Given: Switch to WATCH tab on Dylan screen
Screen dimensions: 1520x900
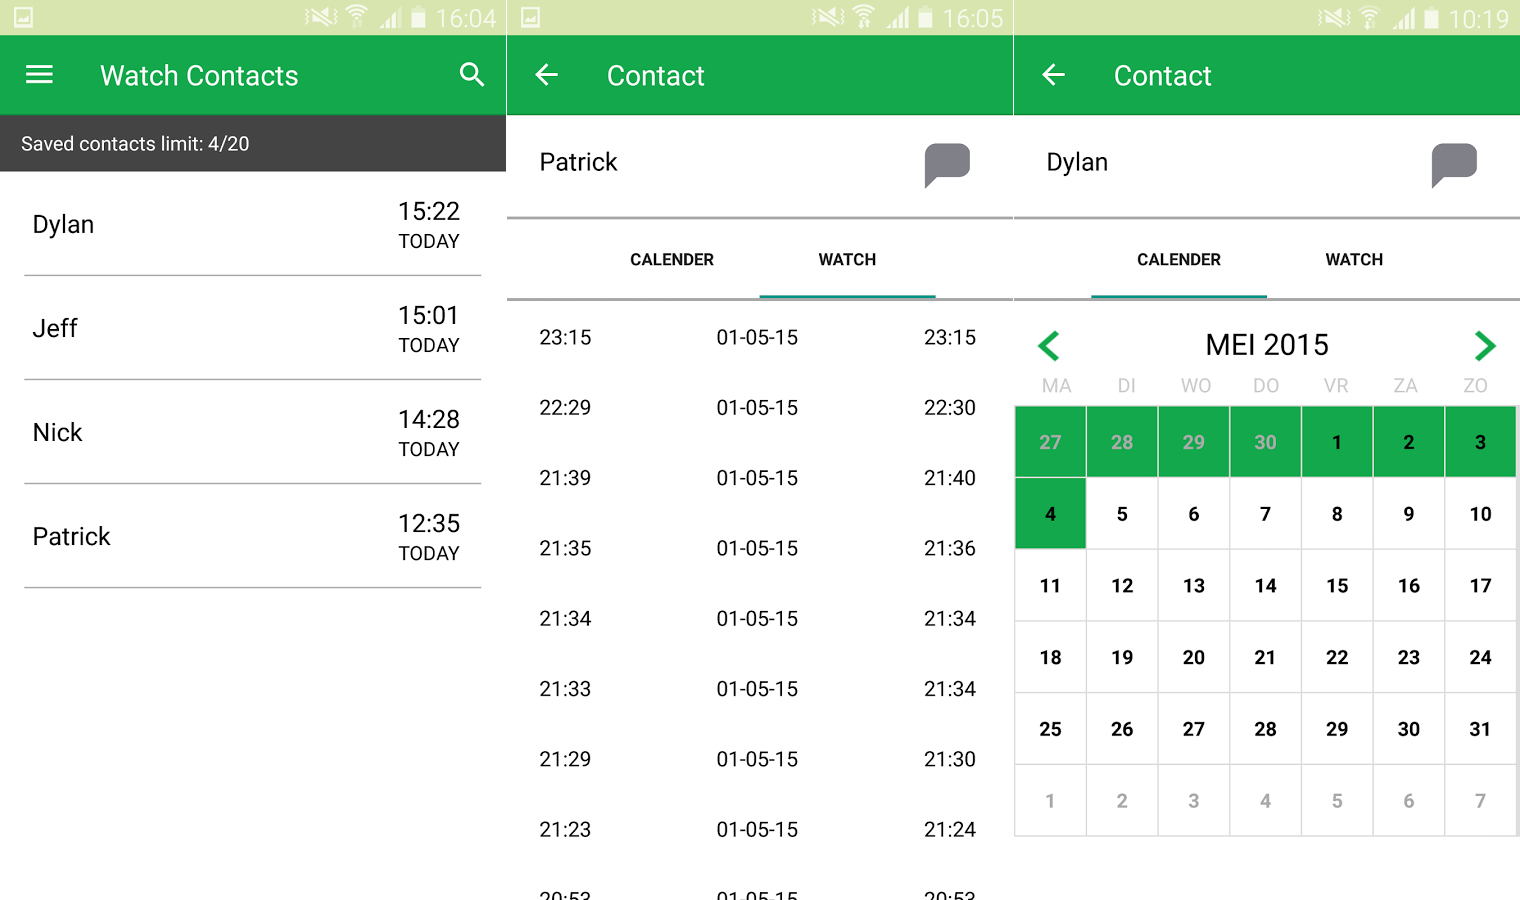Looking at the screenshot, I should [1354, 259].
